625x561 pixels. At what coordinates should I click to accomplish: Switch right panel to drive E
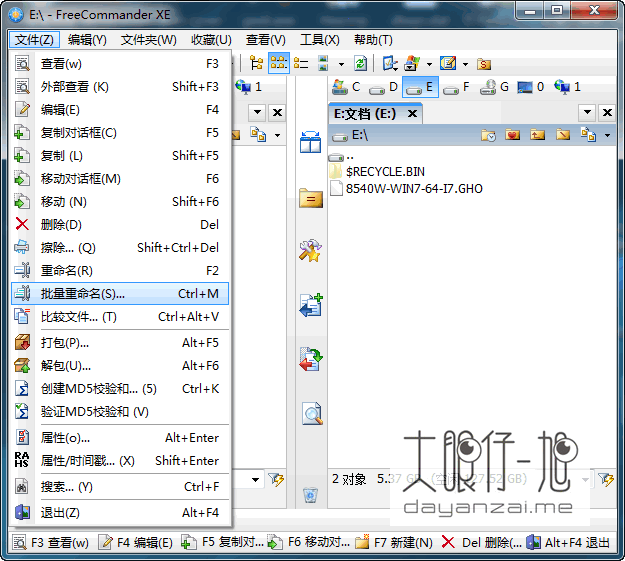tap(420, 87)
